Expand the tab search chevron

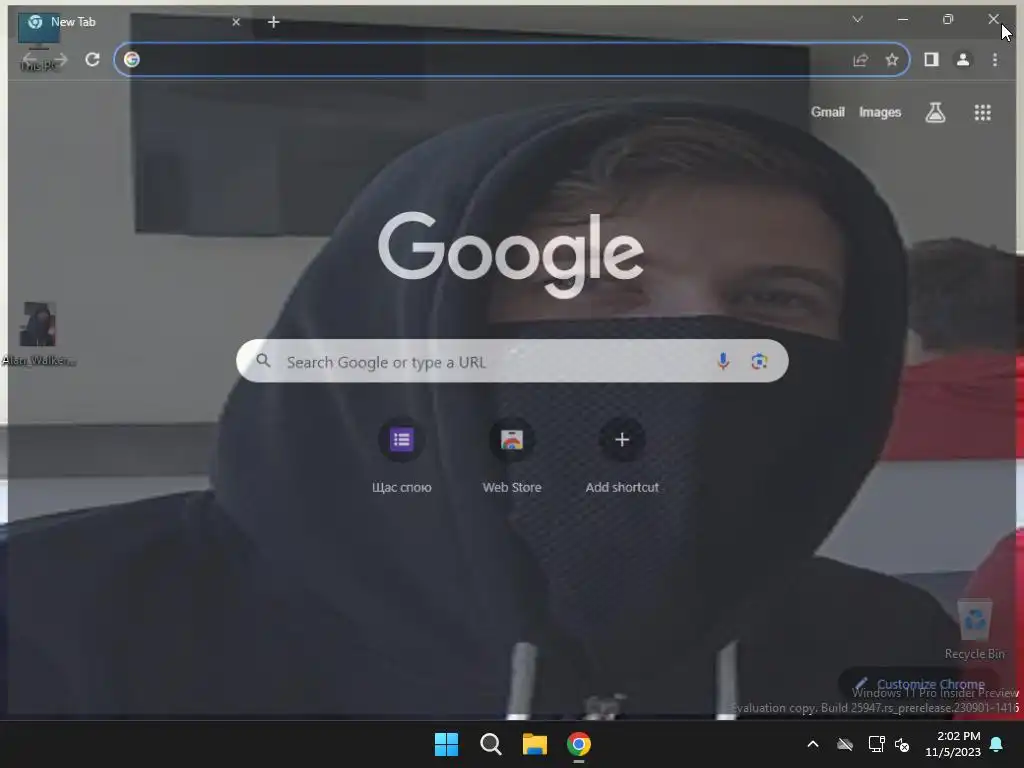[x=857, y=20]
